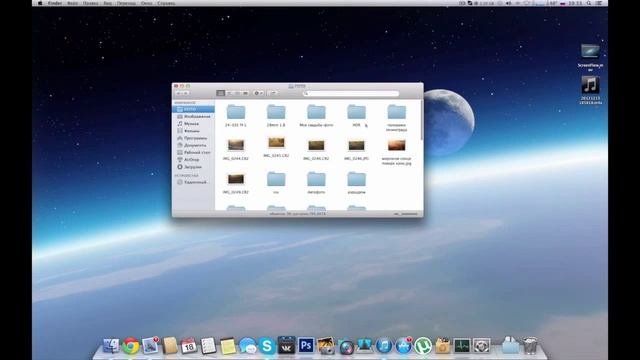Select the Автофото folder
This screenshot has width=640, height=360.
316,180
